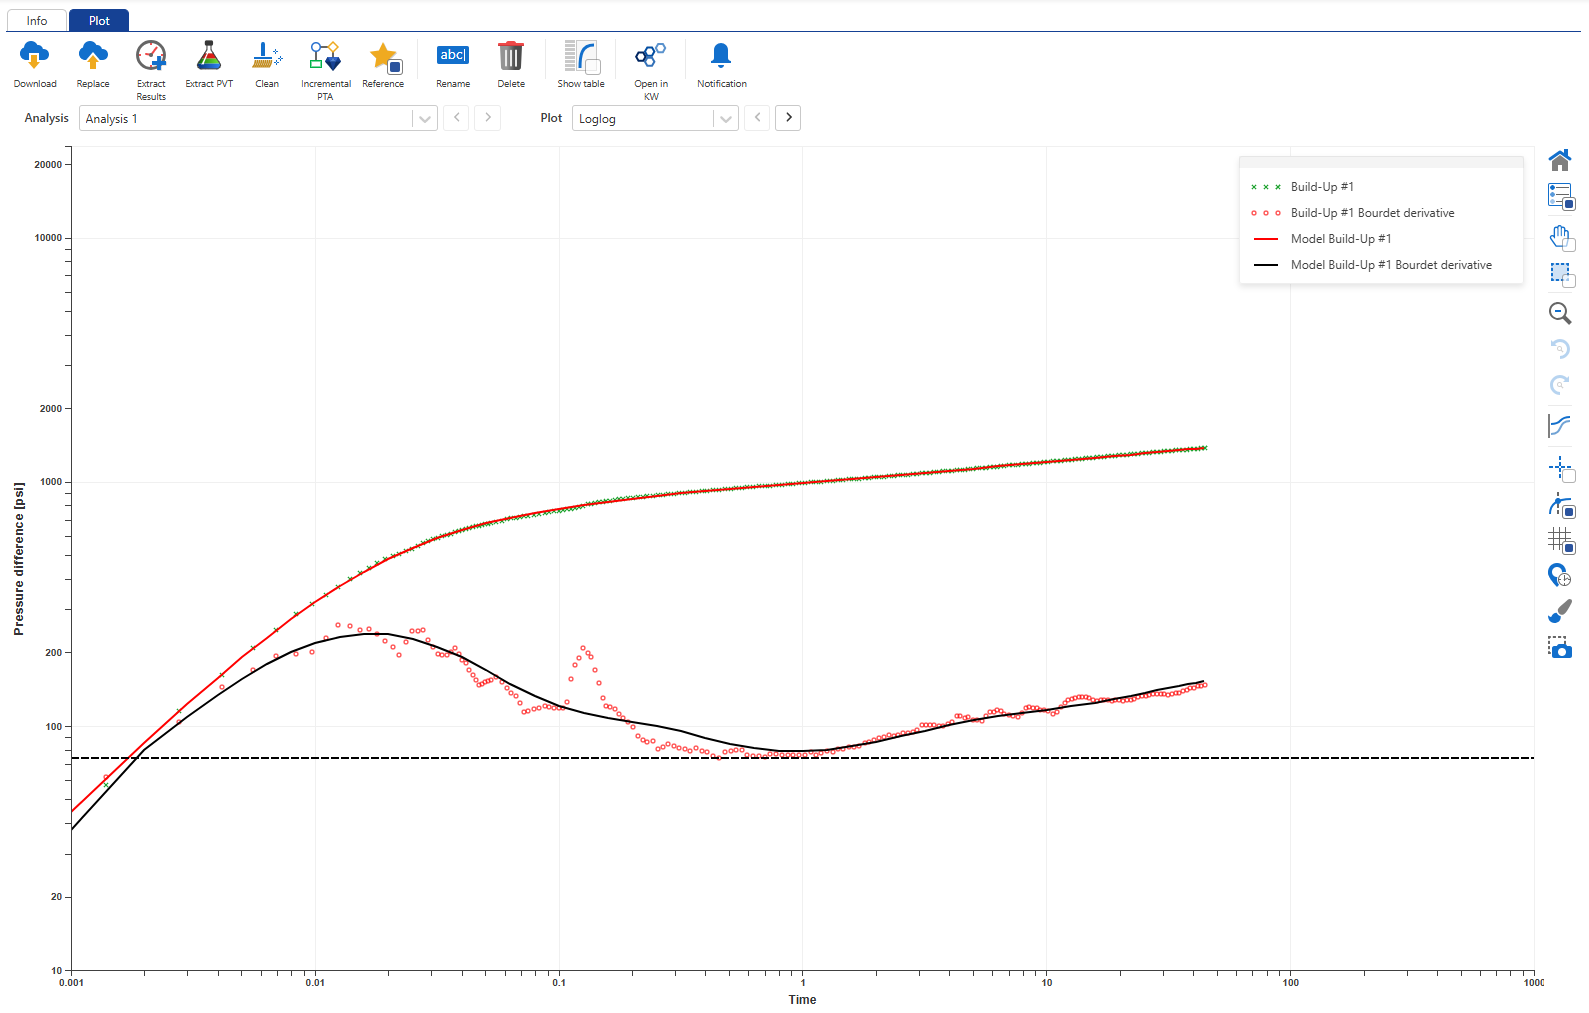Toggle the Reference star option
Image resolution: width=1589 pixels, height=1013 pixels.
[x=383, y=57]
